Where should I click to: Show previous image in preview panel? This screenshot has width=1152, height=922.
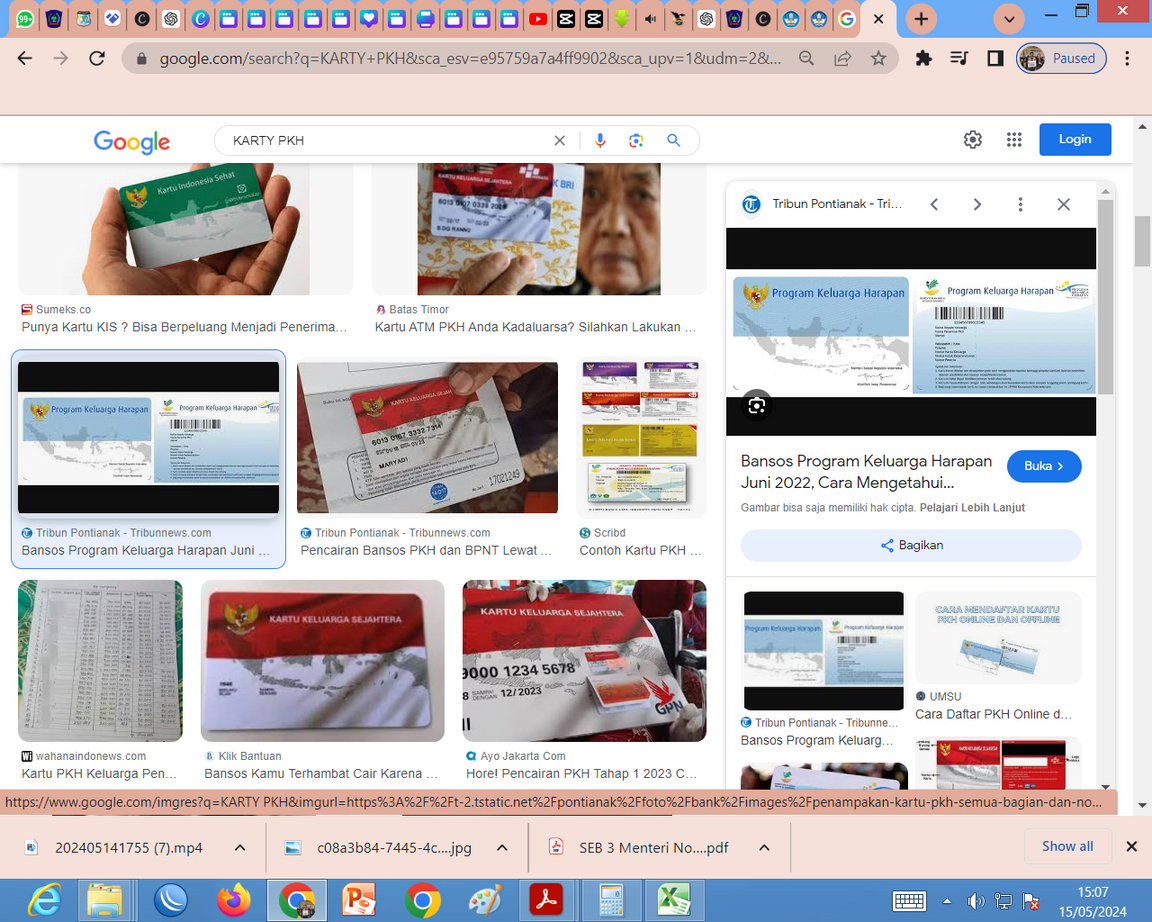click(x=935, y=204)
